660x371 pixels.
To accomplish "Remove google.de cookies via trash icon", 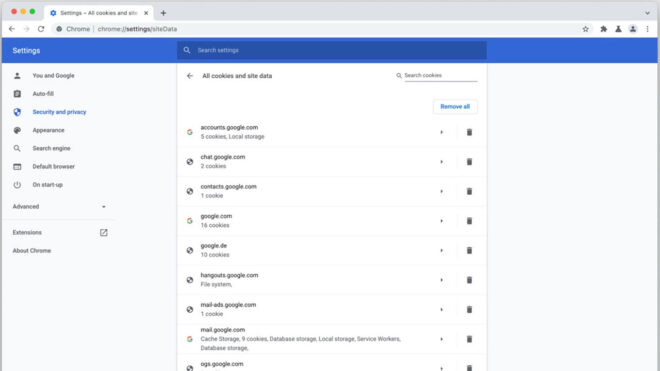I will pyautogui.click(x=469, y=251).
